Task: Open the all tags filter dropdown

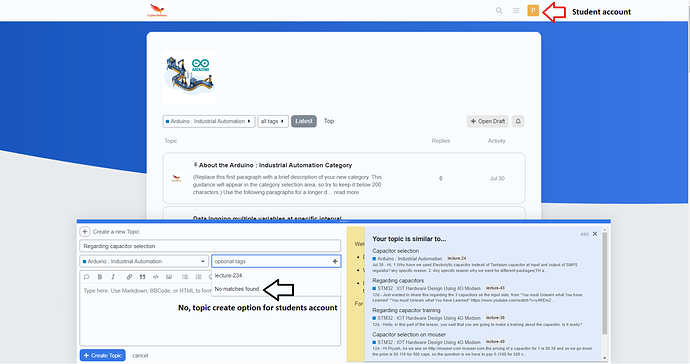Action: click(x=272, y=121)
